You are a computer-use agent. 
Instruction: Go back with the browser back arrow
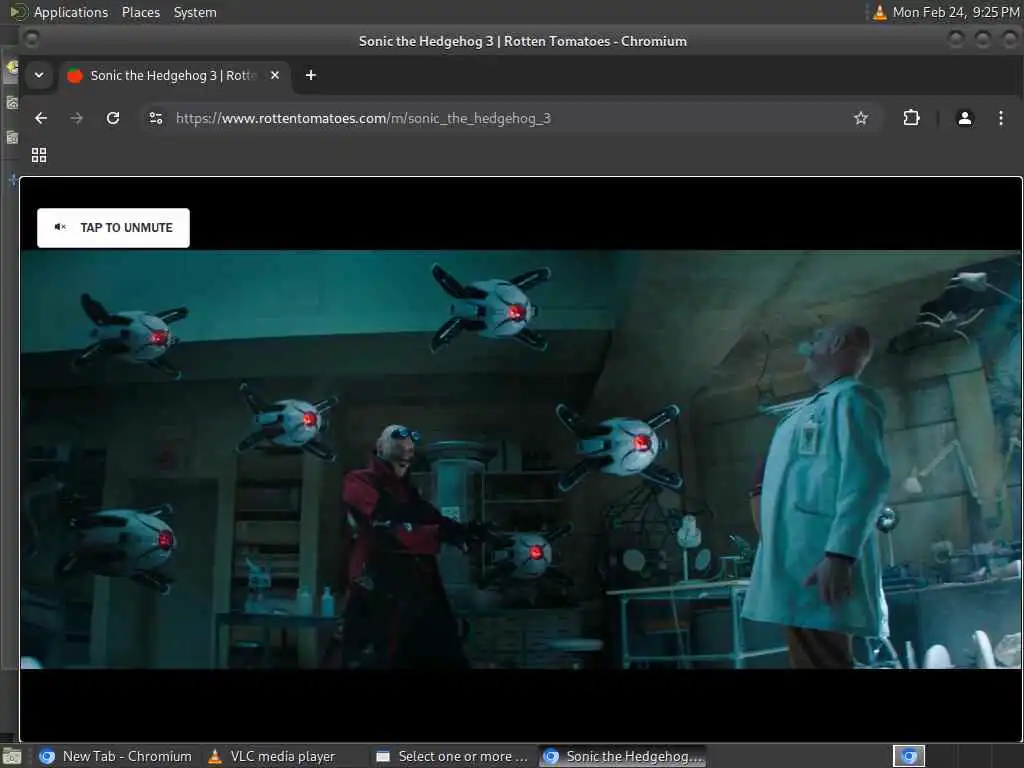coord(41,118)
